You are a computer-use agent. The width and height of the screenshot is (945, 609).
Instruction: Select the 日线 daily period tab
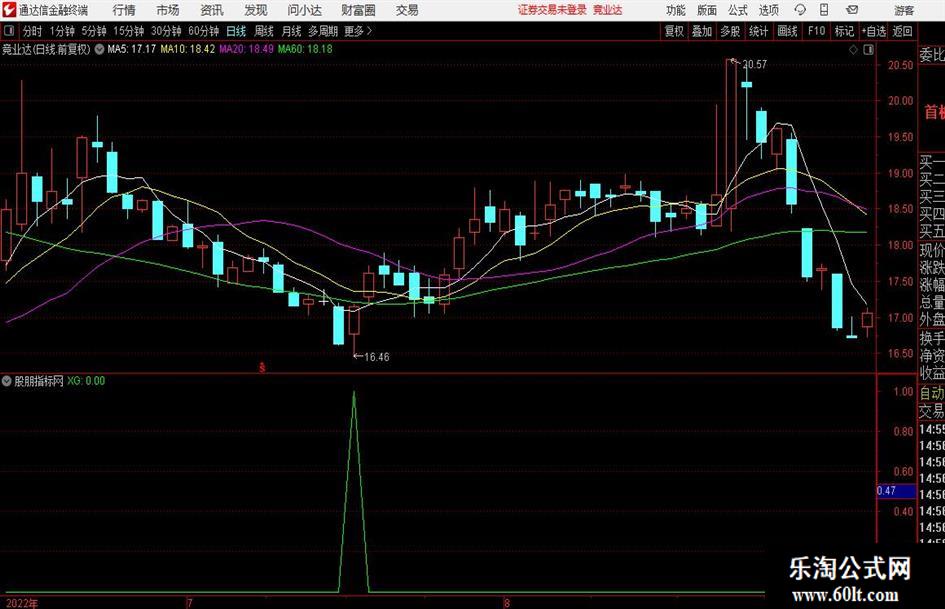236,31
